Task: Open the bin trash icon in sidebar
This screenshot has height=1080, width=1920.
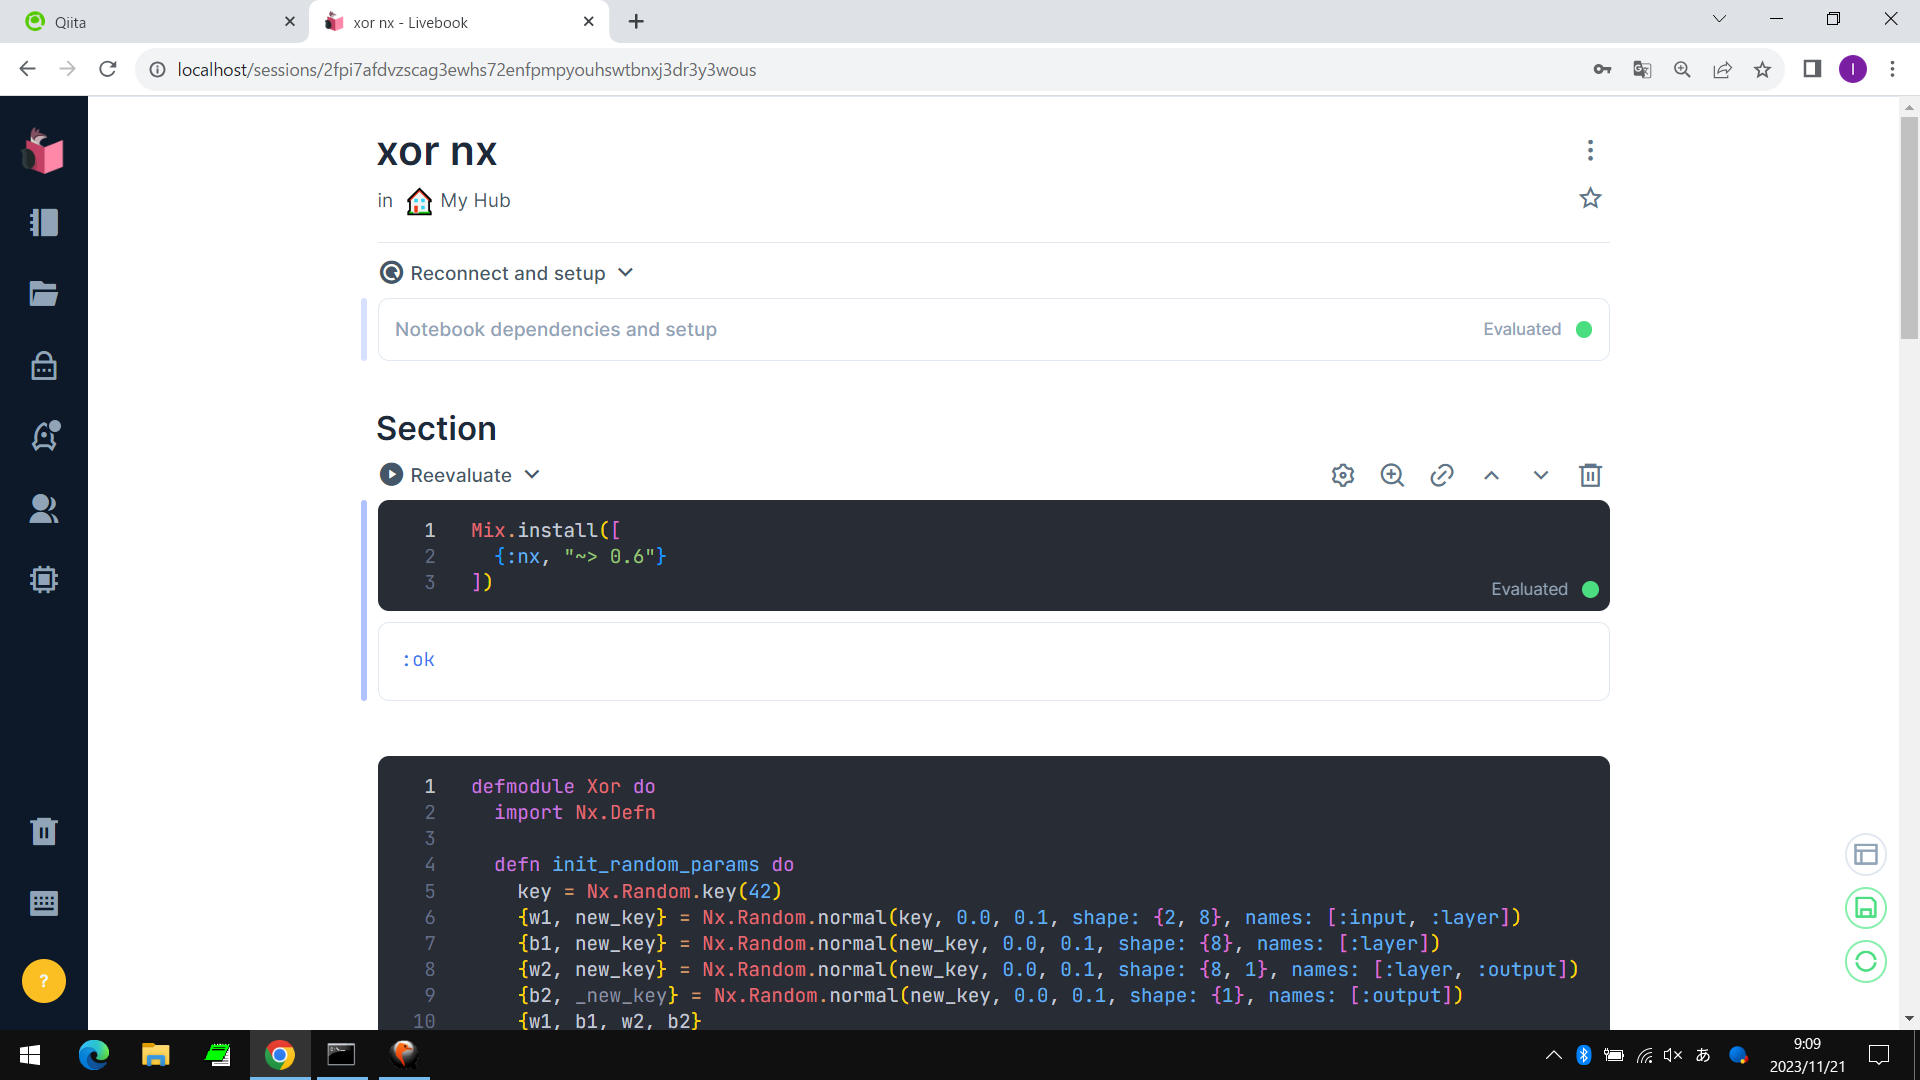Action: (x=44, y=832)
